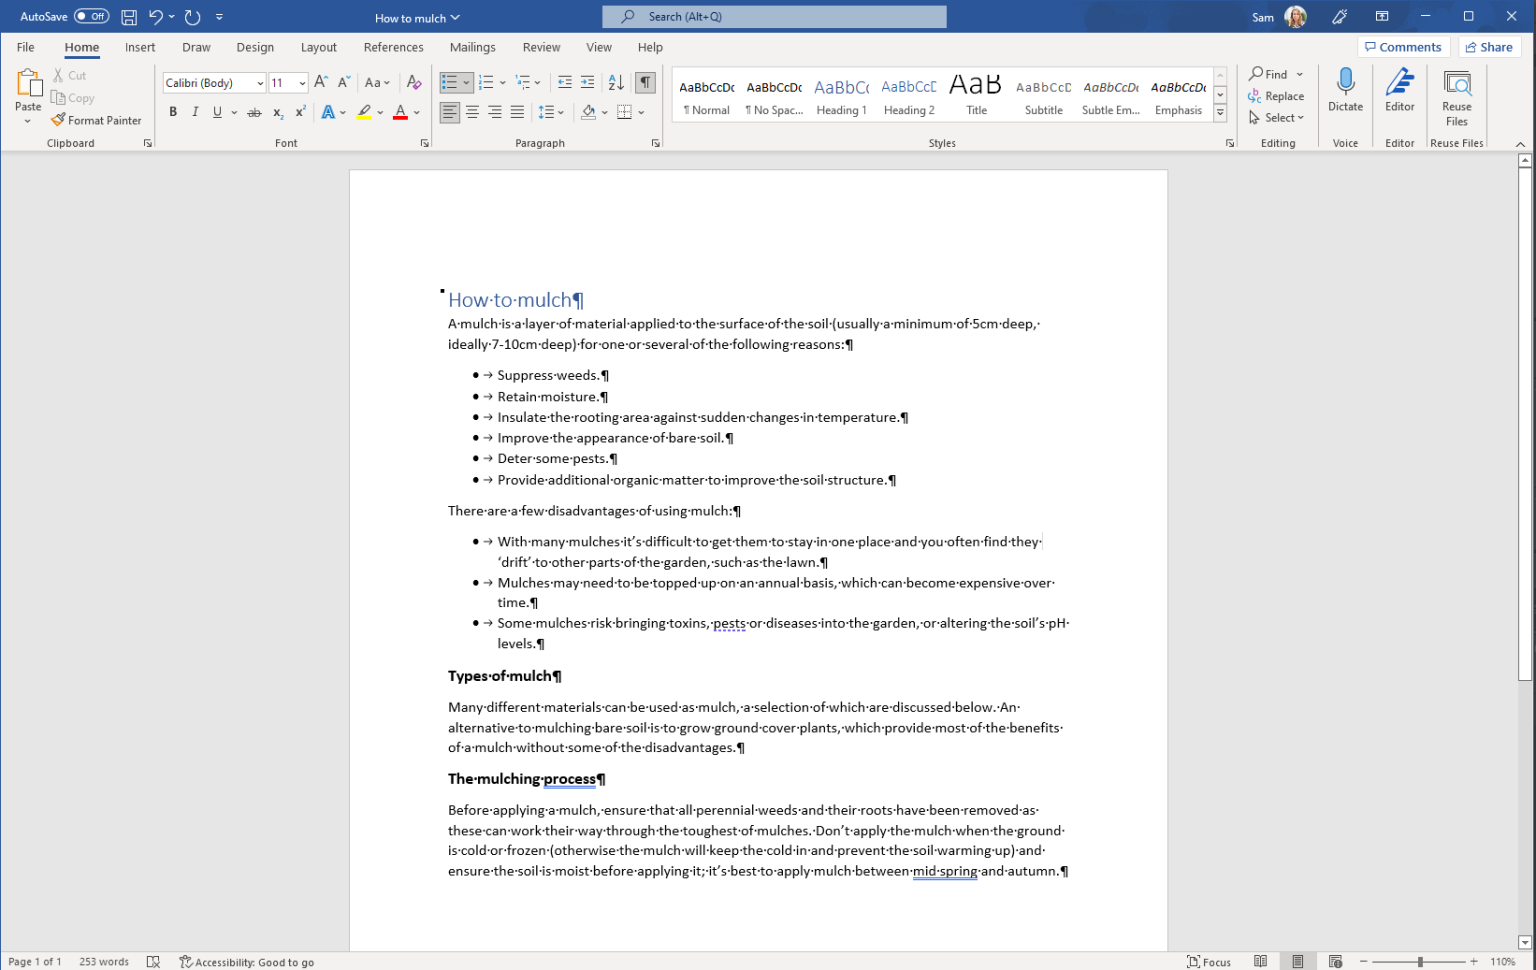Open the Replace tool

tap(1277, 96)
